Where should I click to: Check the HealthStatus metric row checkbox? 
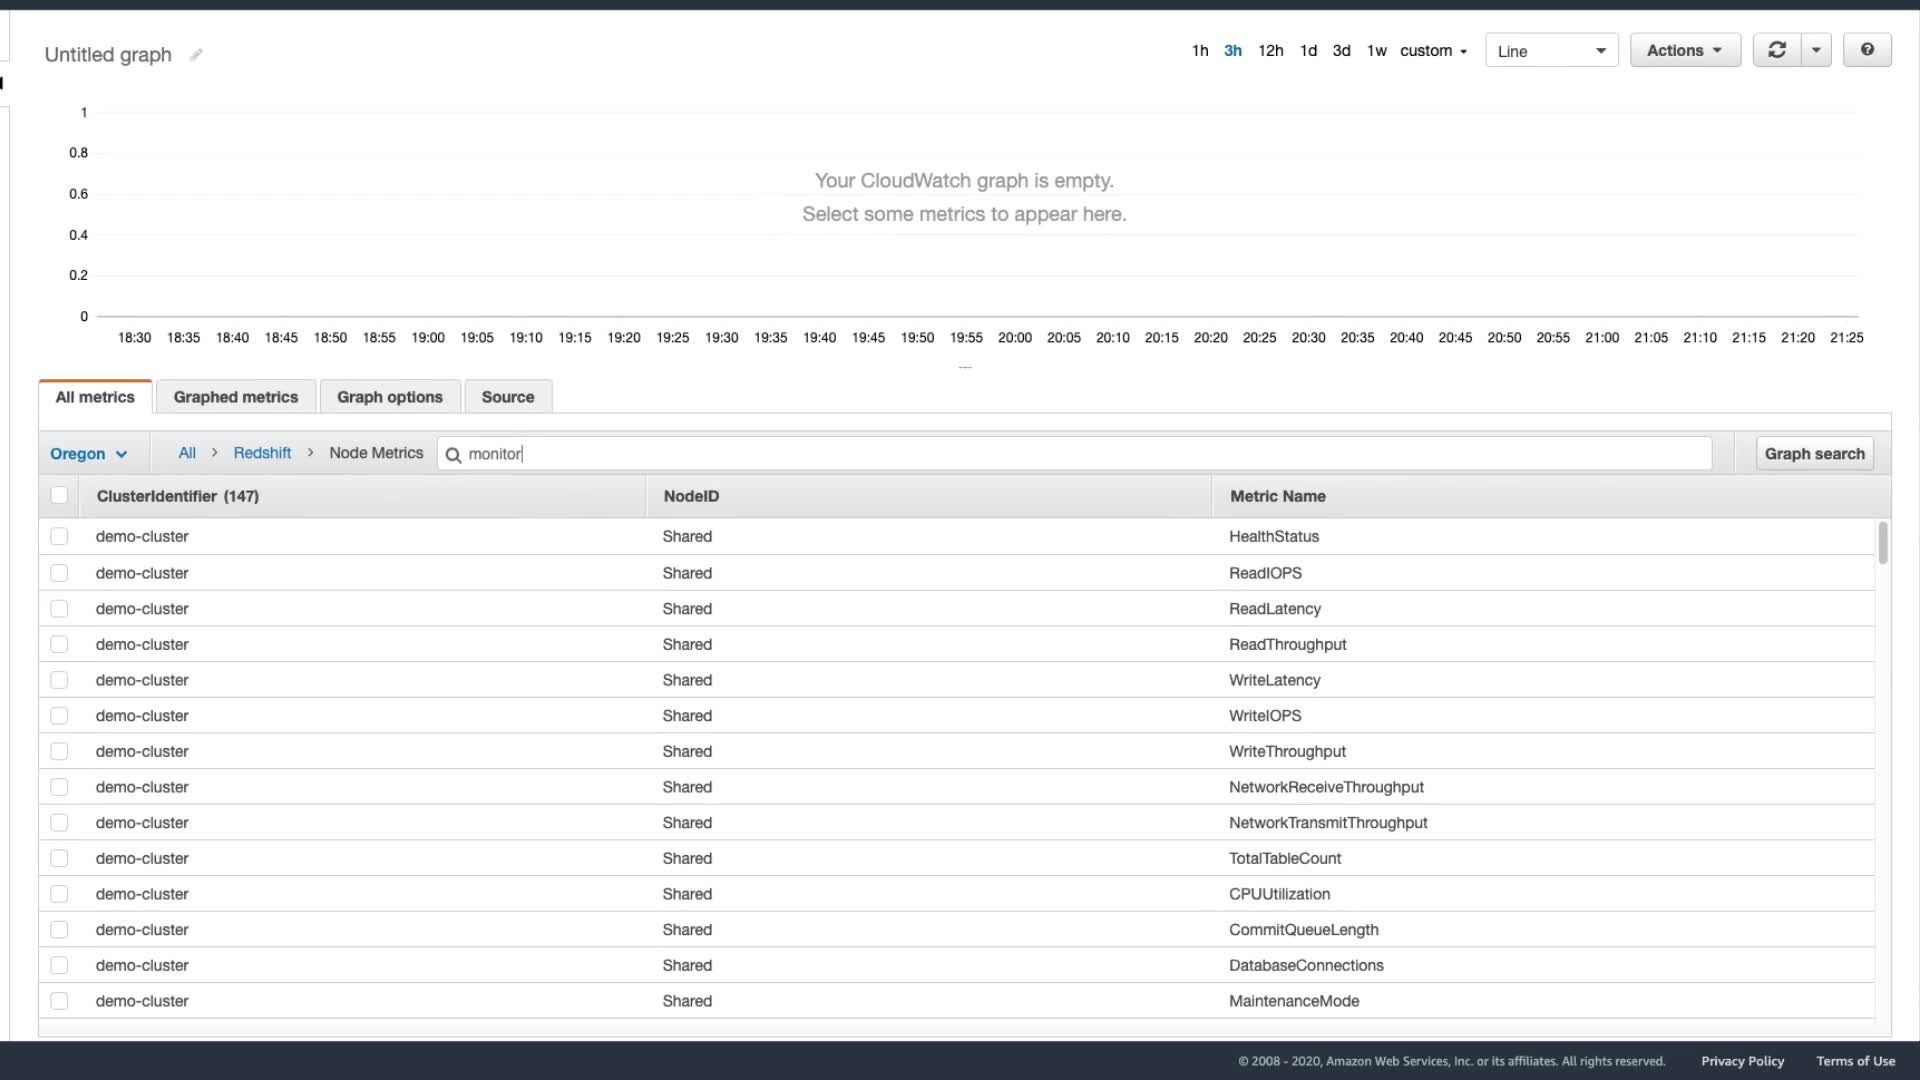pyautogui.click(x=59, y=537)
